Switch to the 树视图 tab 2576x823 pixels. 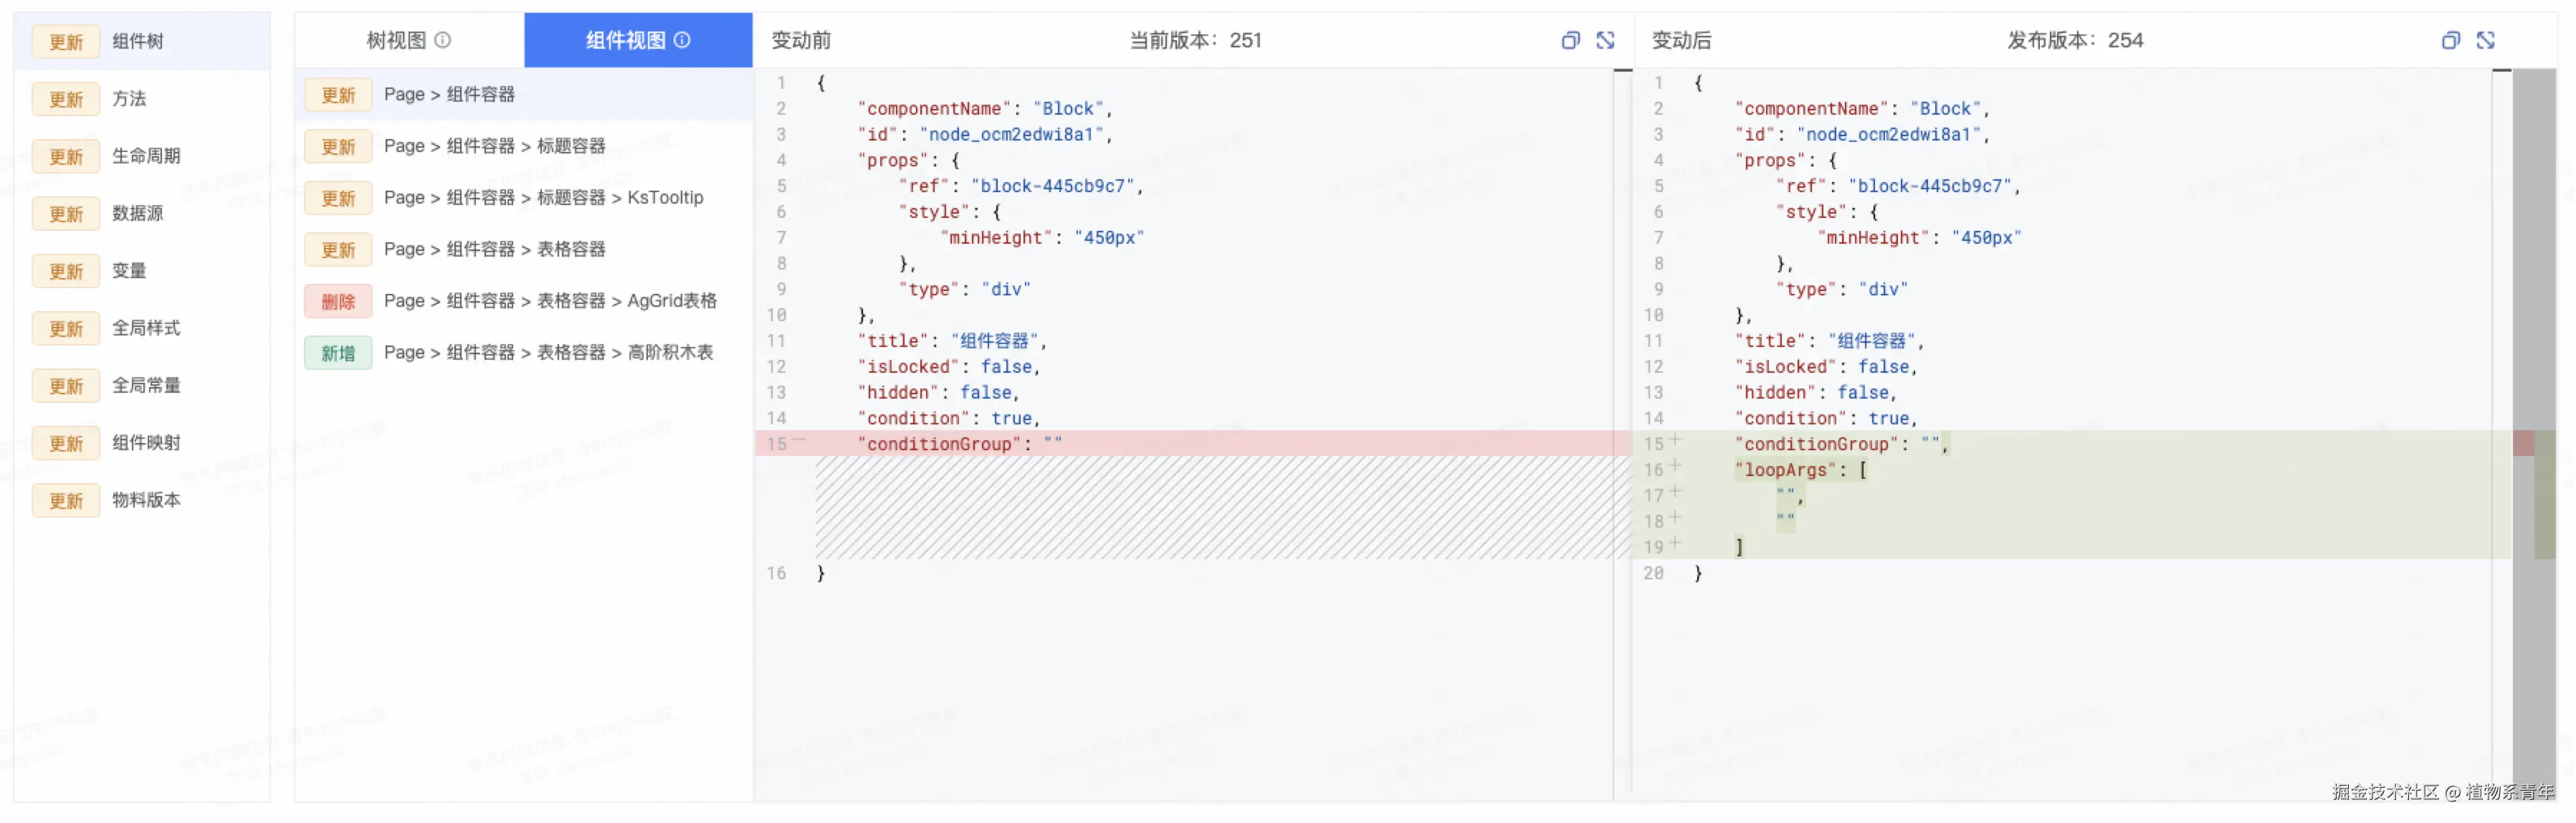(397, 40)
